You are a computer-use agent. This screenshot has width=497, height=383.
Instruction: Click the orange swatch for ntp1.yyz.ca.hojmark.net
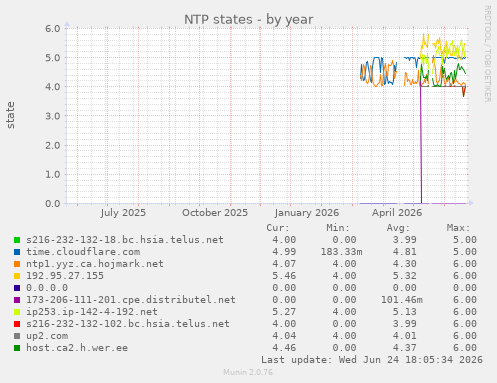(17, 264)
